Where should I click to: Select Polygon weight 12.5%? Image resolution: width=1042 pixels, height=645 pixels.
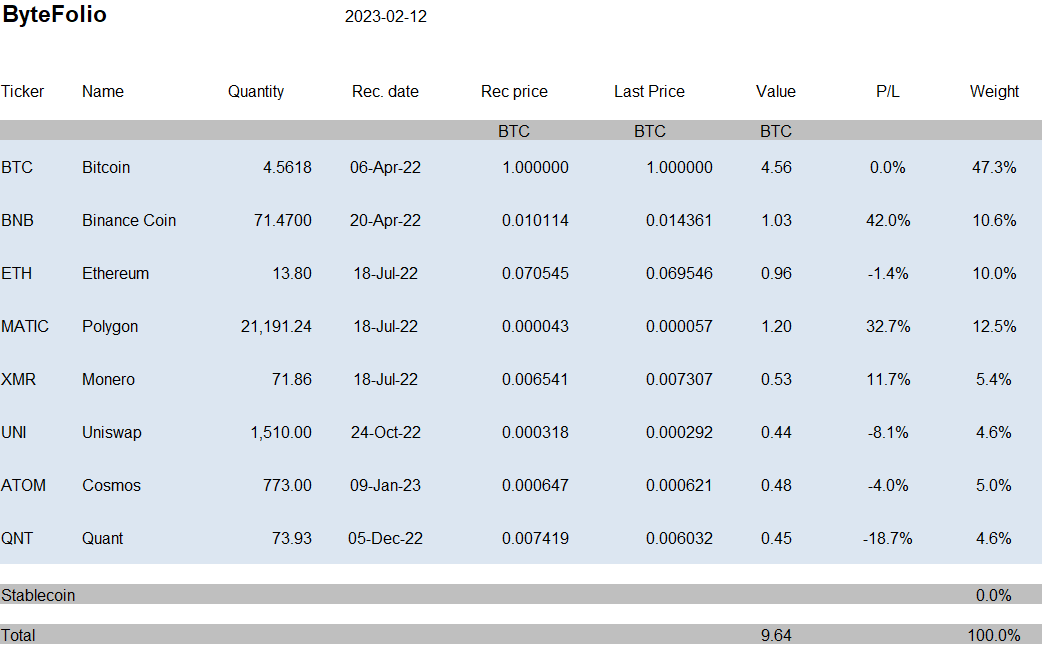tap(994, 327)
